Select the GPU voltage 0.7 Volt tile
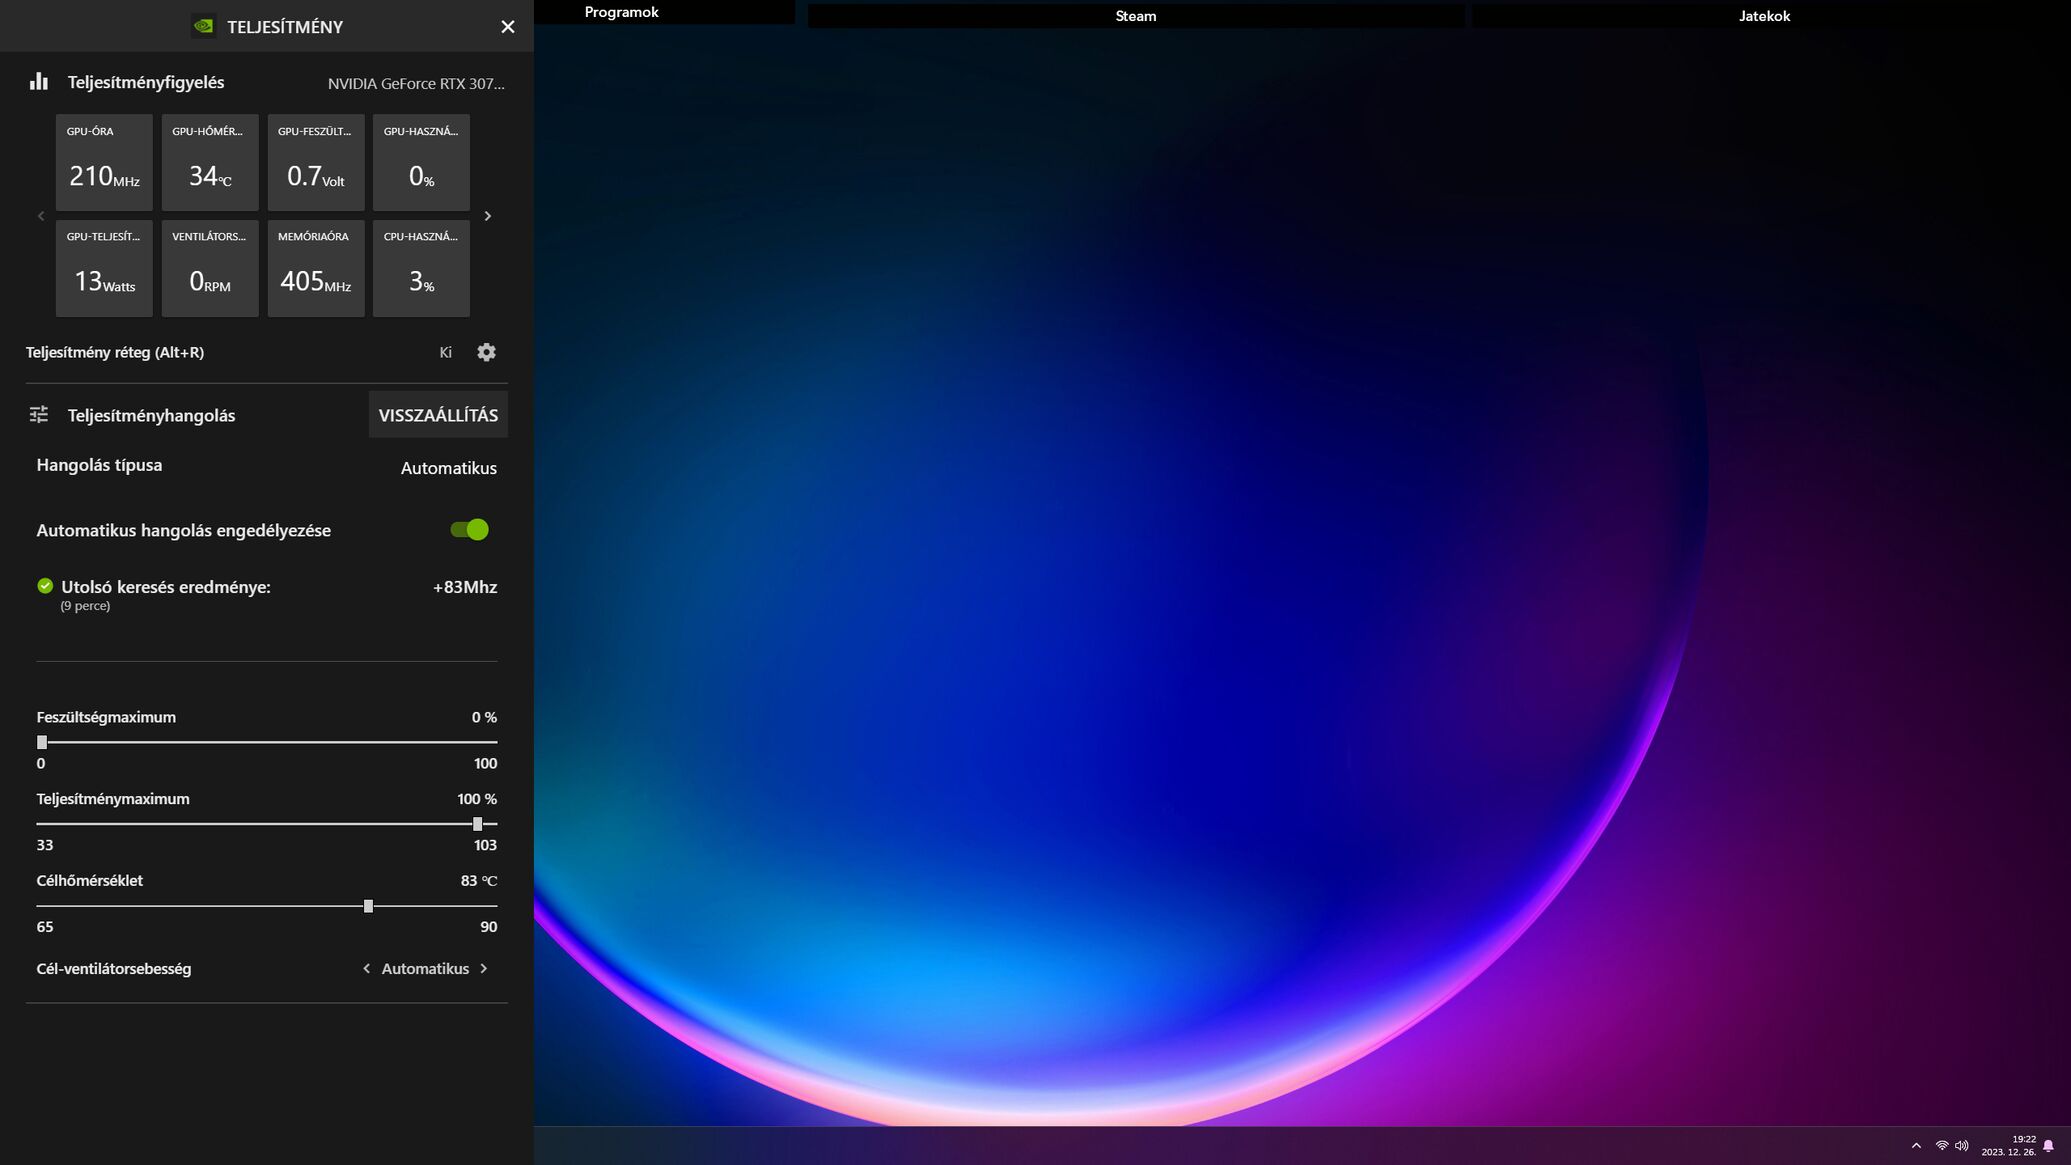The height and width of the screenshot is (1165, 2071). (x=316, y=162)
